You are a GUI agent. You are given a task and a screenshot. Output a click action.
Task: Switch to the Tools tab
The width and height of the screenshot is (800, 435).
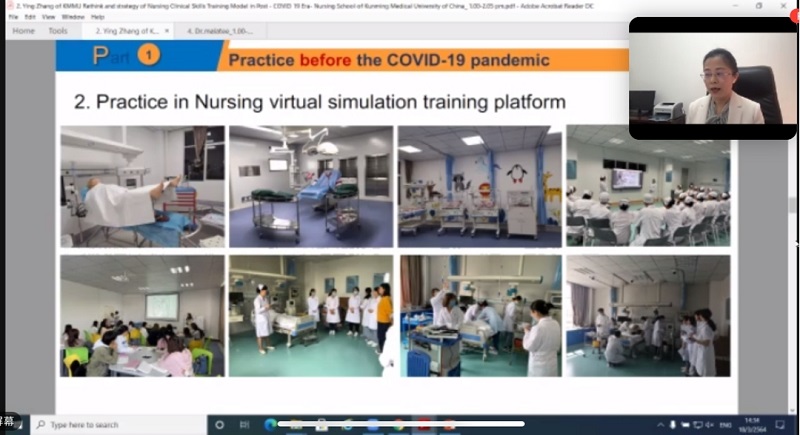click(58, 31)
